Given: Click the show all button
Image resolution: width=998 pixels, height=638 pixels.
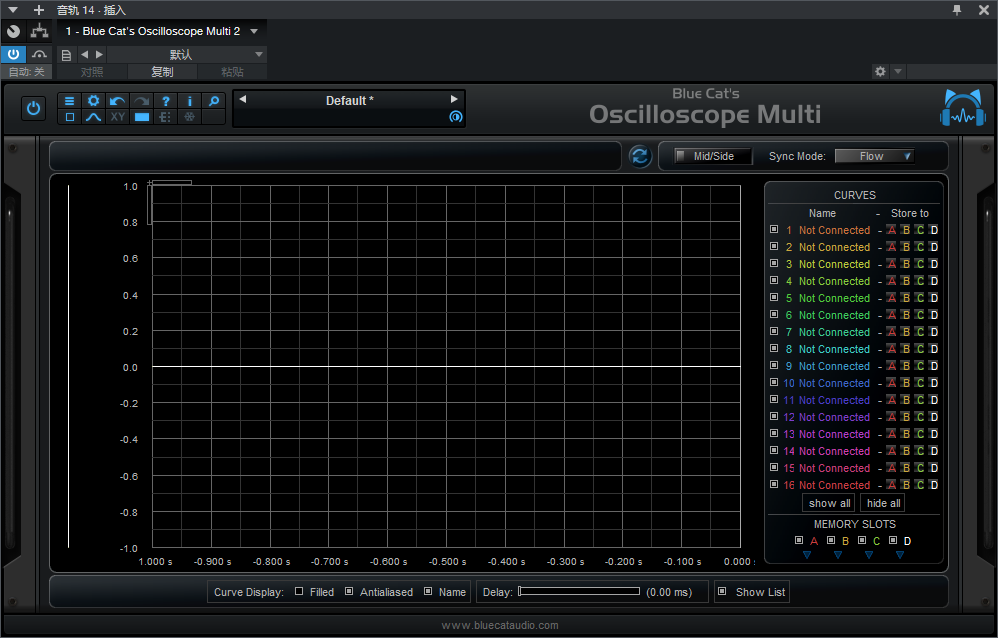Looking at the screenshot, I should coord(829,503).
